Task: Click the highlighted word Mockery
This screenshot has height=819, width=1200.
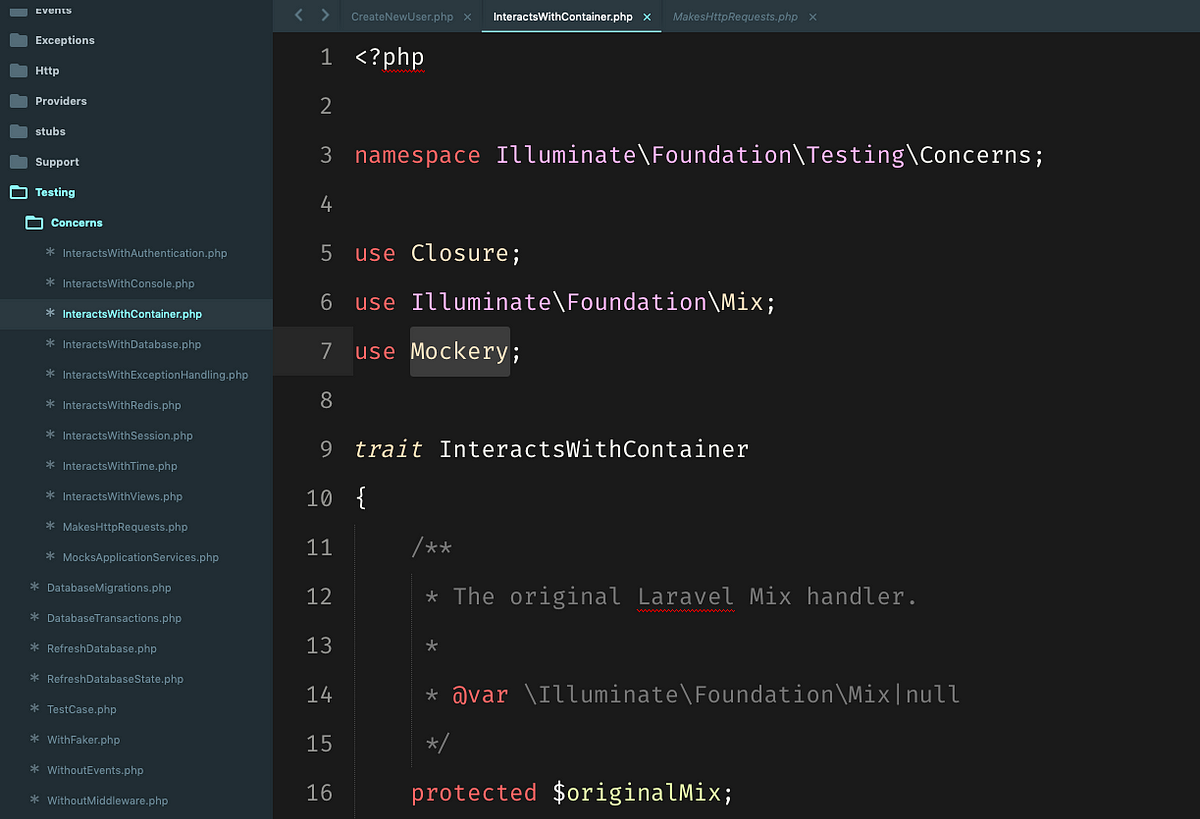Action: tap(460, 351)
